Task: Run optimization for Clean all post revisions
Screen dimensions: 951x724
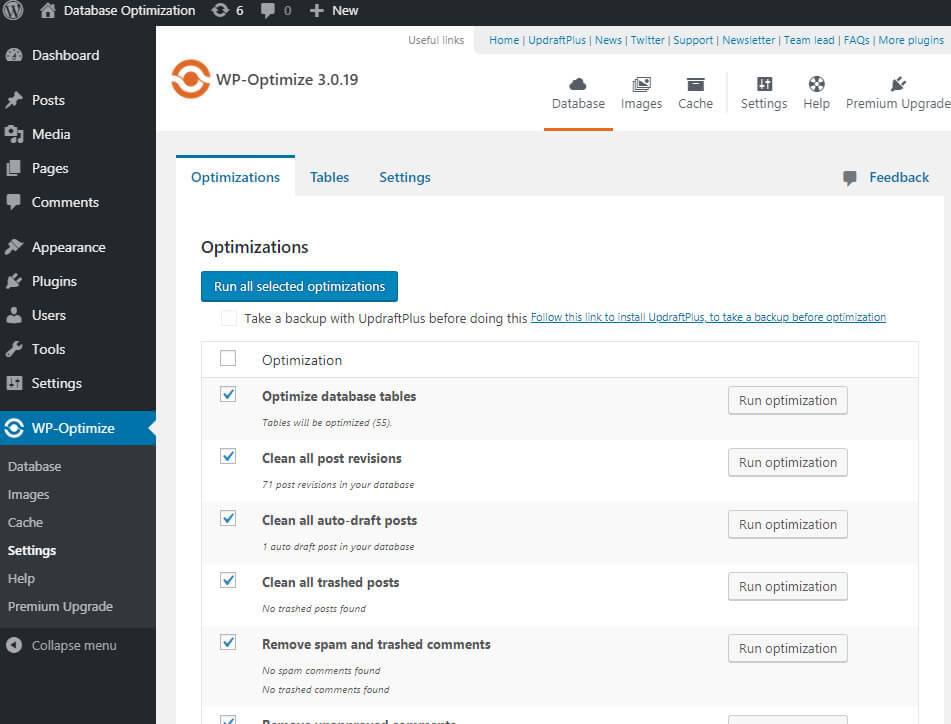Action: (x=787, y=462)
